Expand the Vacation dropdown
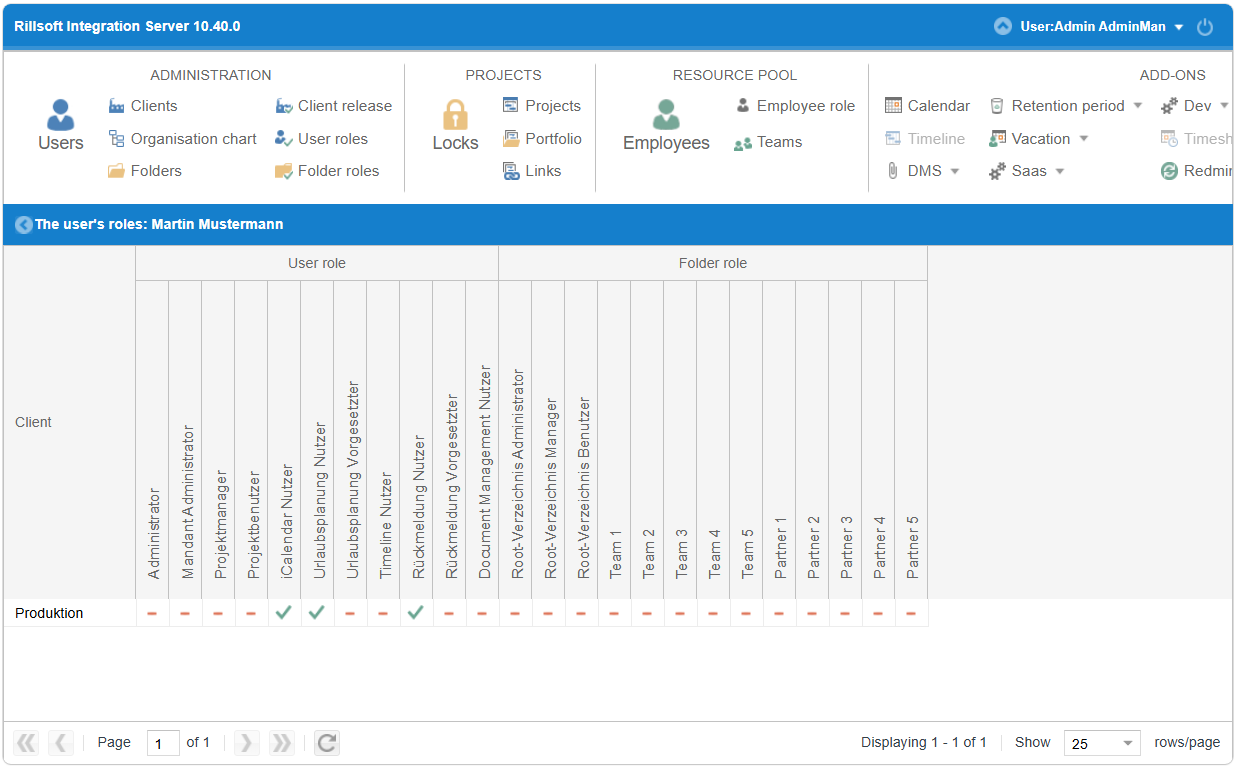Screen dimensions: 1235x766 pos(1083,139)
